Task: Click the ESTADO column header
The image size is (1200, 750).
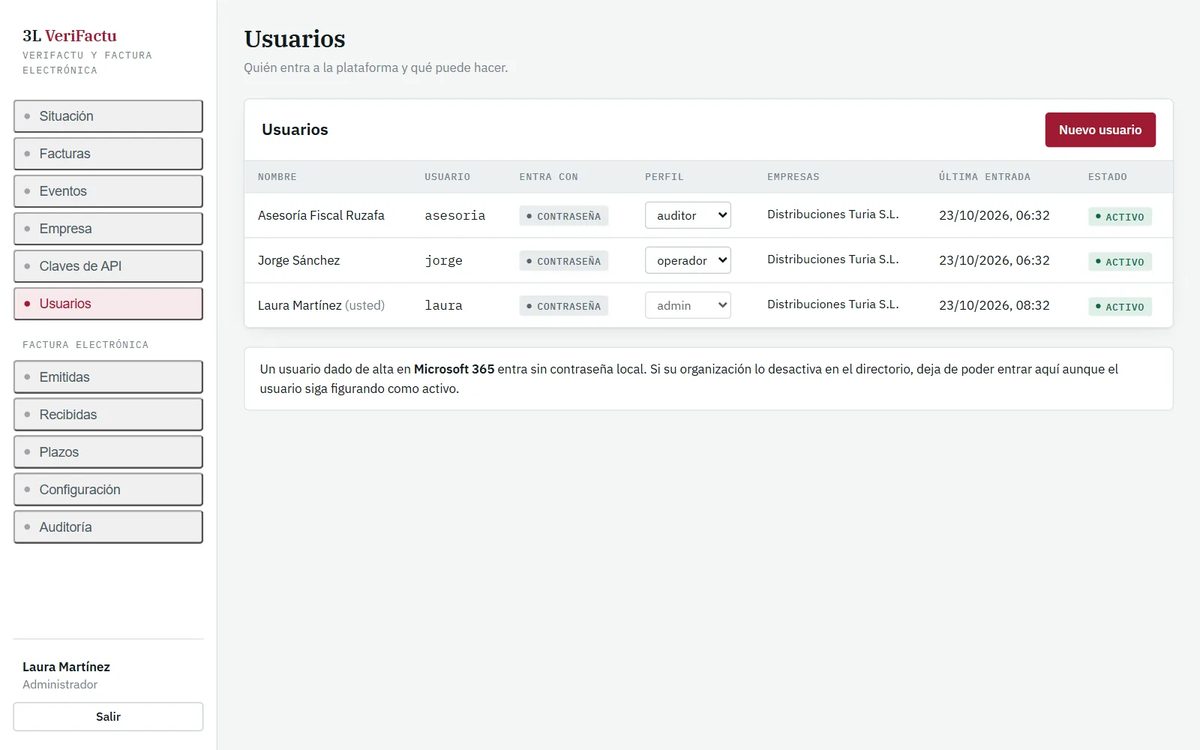Action: pos(1108,177)
